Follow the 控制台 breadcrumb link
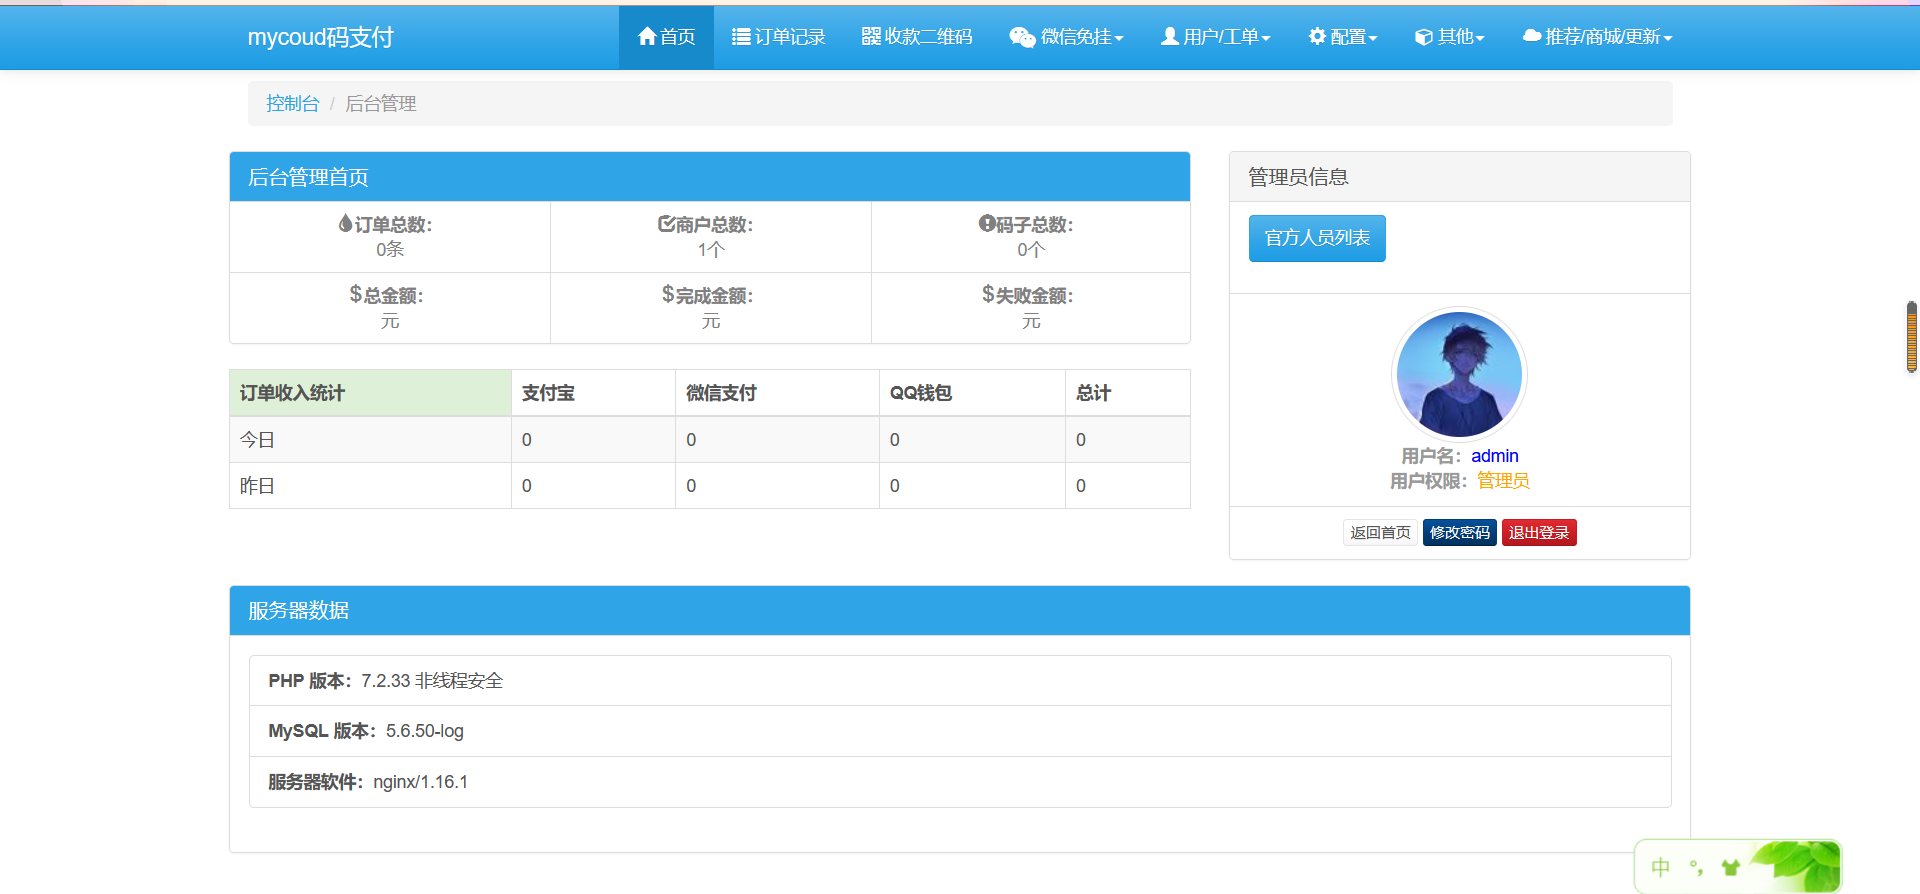Image resolution: width=1920 pixels, height=894 pixels. click(x=292, y=104)
